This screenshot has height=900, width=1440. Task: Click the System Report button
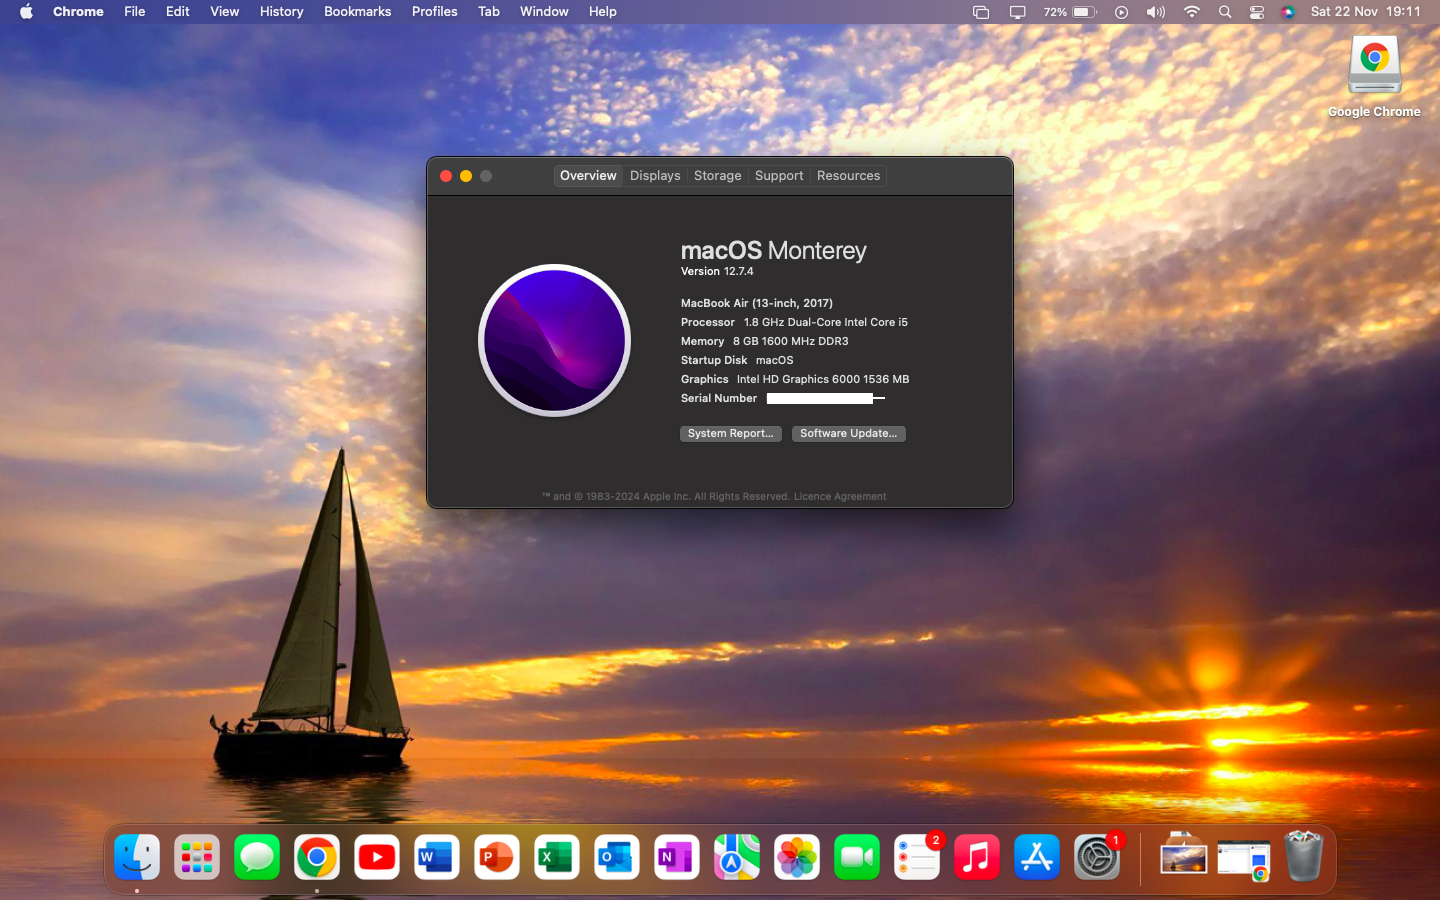coord(730,434)
